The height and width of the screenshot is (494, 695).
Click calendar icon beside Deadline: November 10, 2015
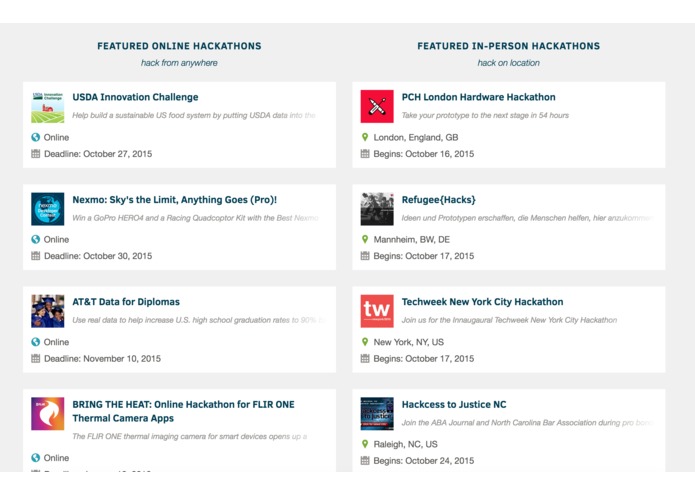point(35,358)
